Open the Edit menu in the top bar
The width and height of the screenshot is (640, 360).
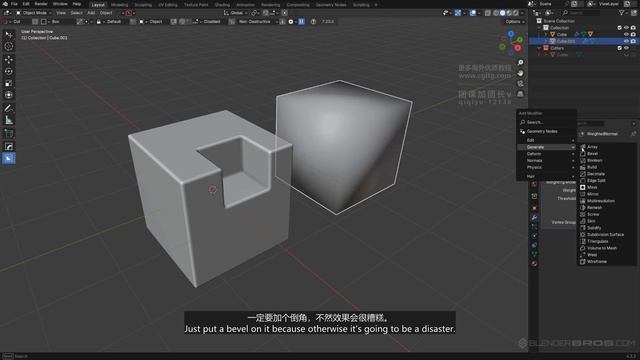coord(26,4)
